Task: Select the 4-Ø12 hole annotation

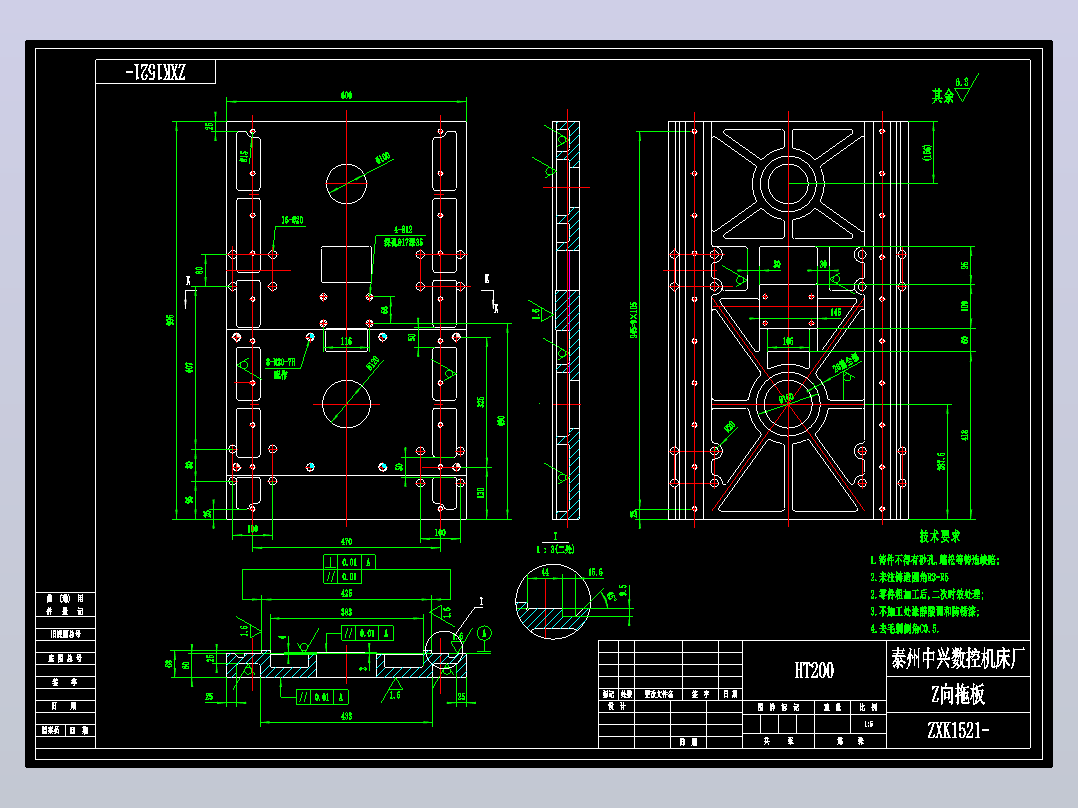Action: point(404,229)
